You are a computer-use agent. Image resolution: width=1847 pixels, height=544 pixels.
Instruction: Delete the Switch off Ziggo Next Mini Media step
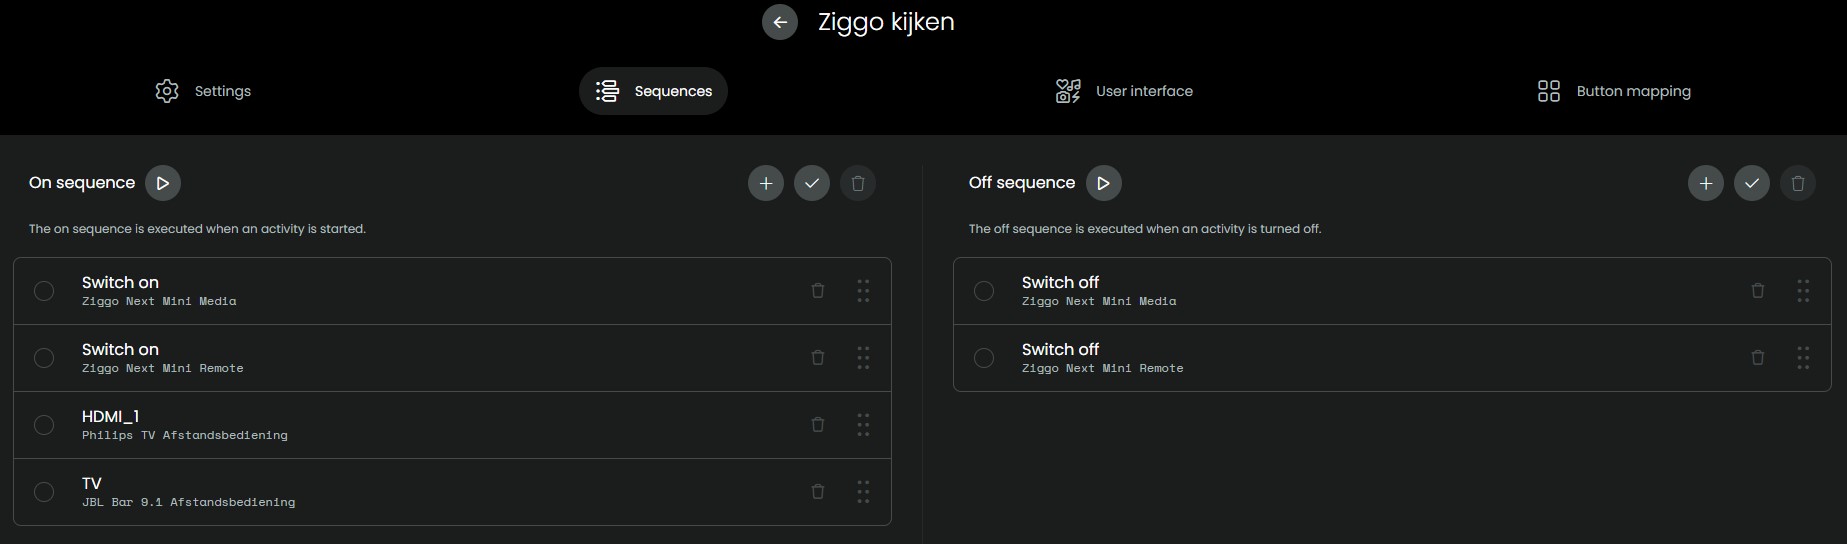1758,291
